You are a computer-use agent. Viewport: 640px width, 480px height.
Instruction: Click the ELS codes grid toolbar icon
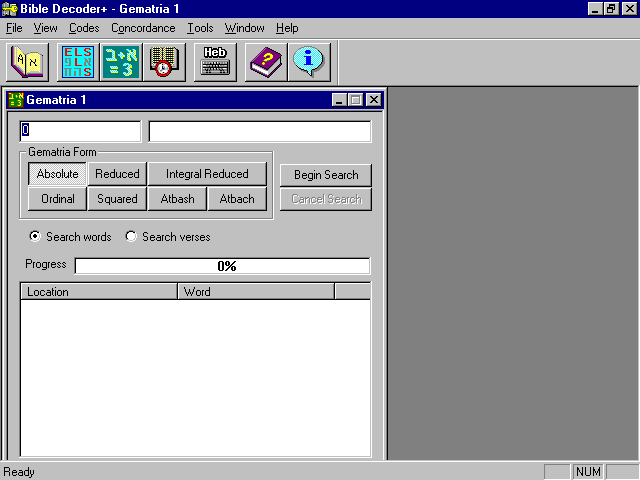pyautogui.click(x=76, y=62)
